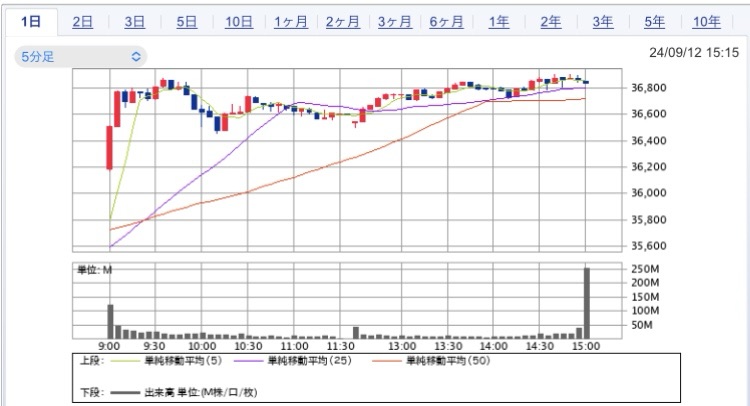The width and height of the screenshot is (750, 406).
Task: Click the 250M volume axis label
Action: 645,269
